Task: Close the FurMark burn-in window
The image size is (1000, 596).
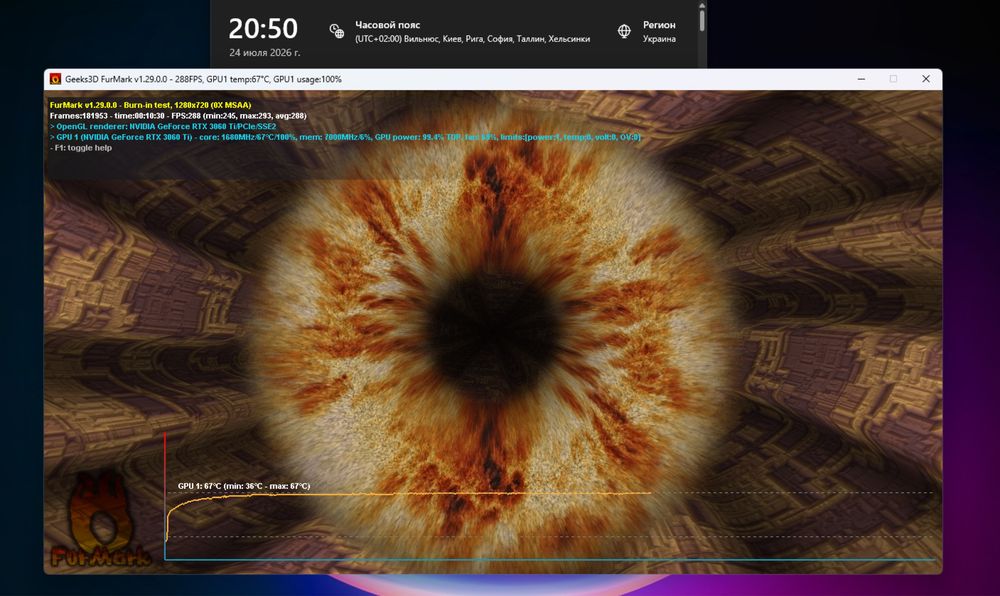Action: (x=925, y=79)
